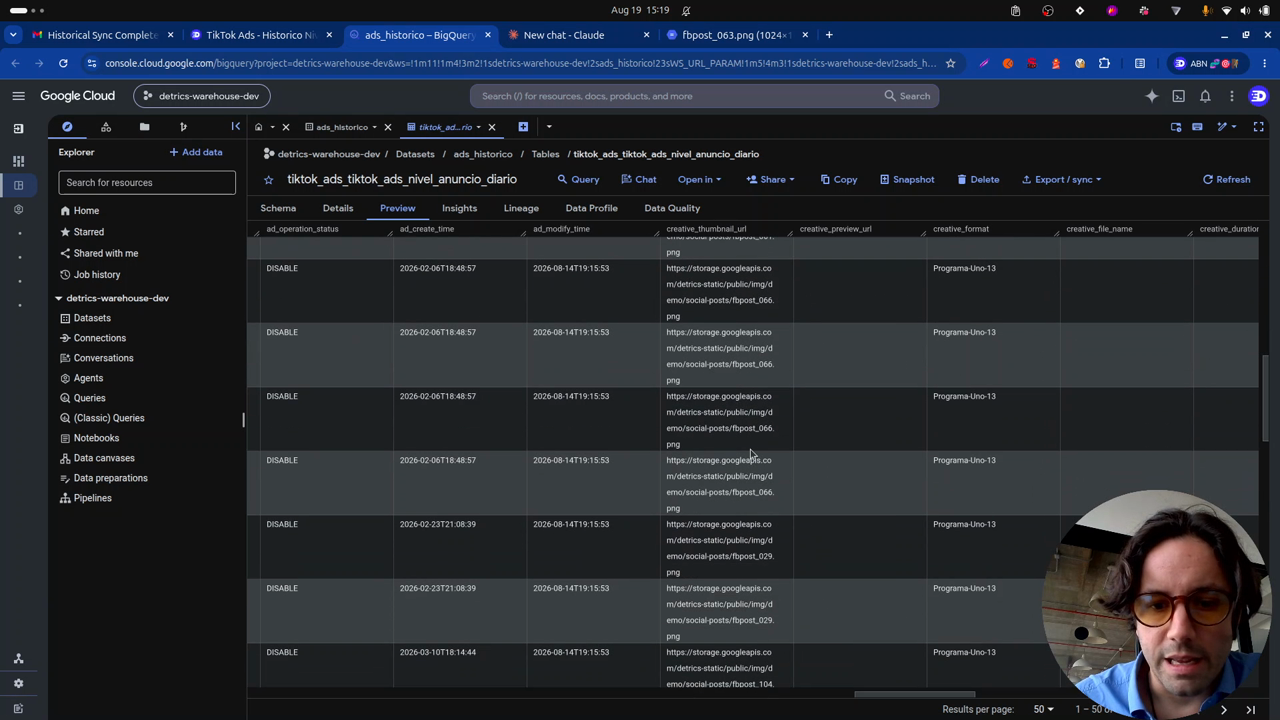Expand the Export / sync dropdown
1280x720 pixels.
(1061, 180)
